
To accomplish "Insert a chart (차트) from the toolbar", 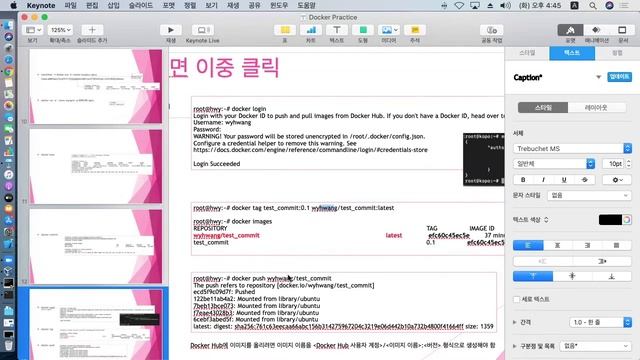I will pos(311,30).
